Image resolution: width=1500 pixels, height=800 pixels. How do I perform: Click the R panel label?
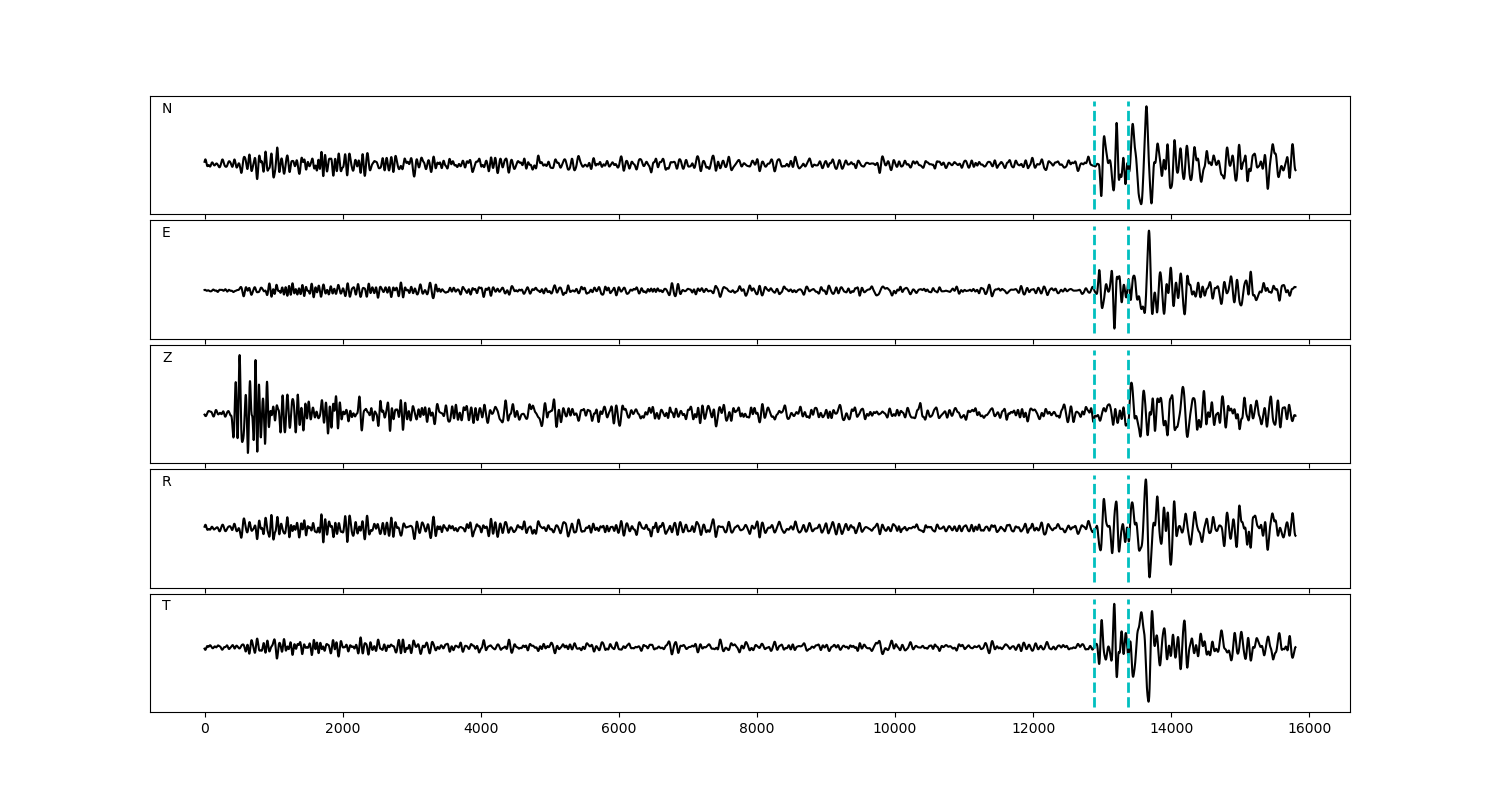click(x=167, y=482)
